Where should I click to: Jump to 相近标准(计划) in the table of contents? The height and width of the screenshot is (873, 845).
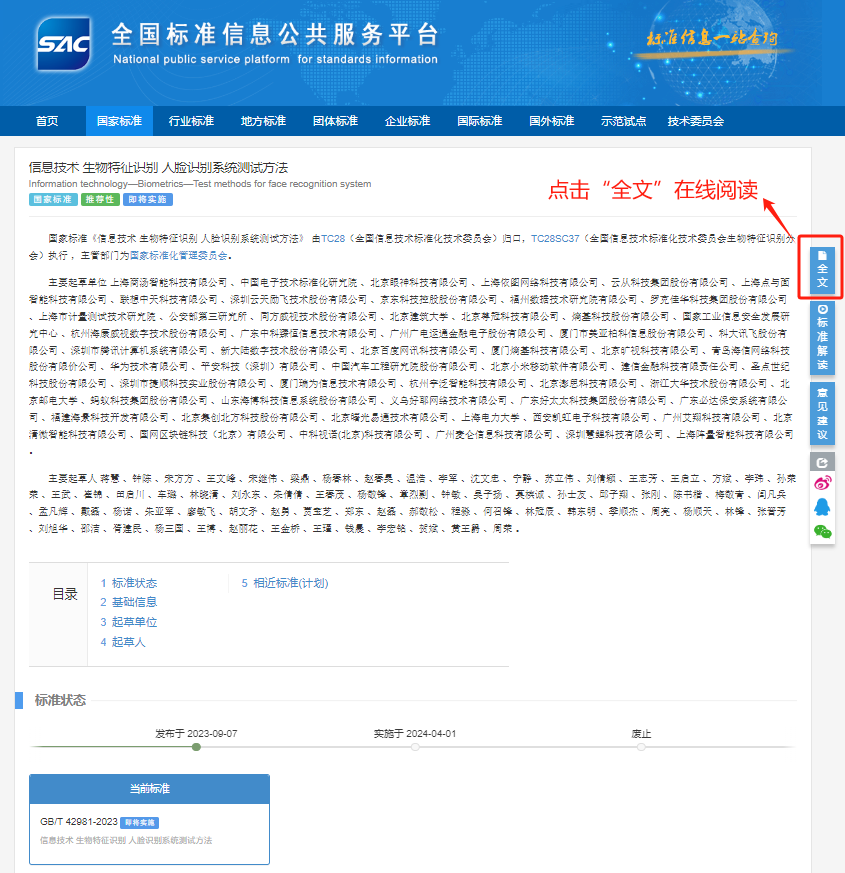pyautogui.click(x=290, y=583)
